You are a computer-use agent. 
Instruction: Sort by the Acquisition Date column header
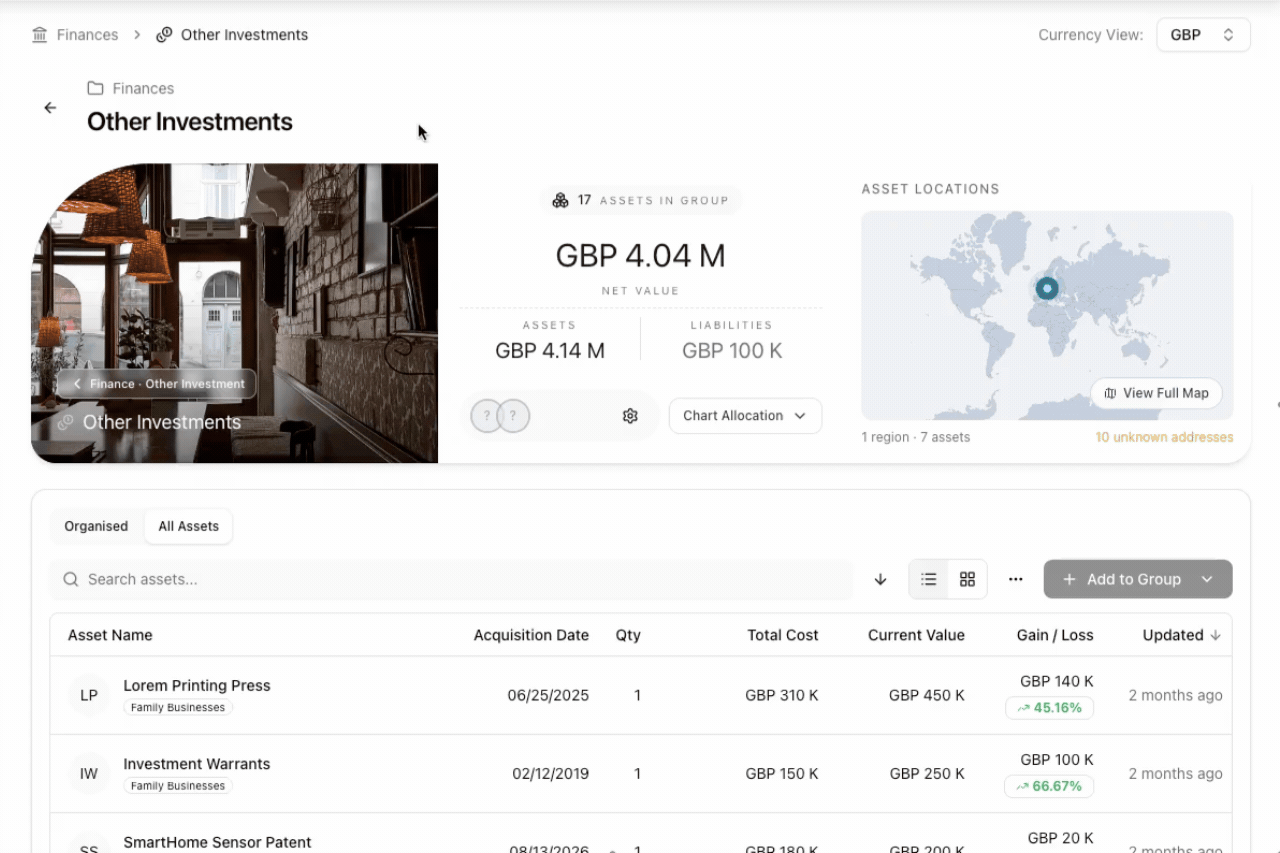click(x=531, y=635)
